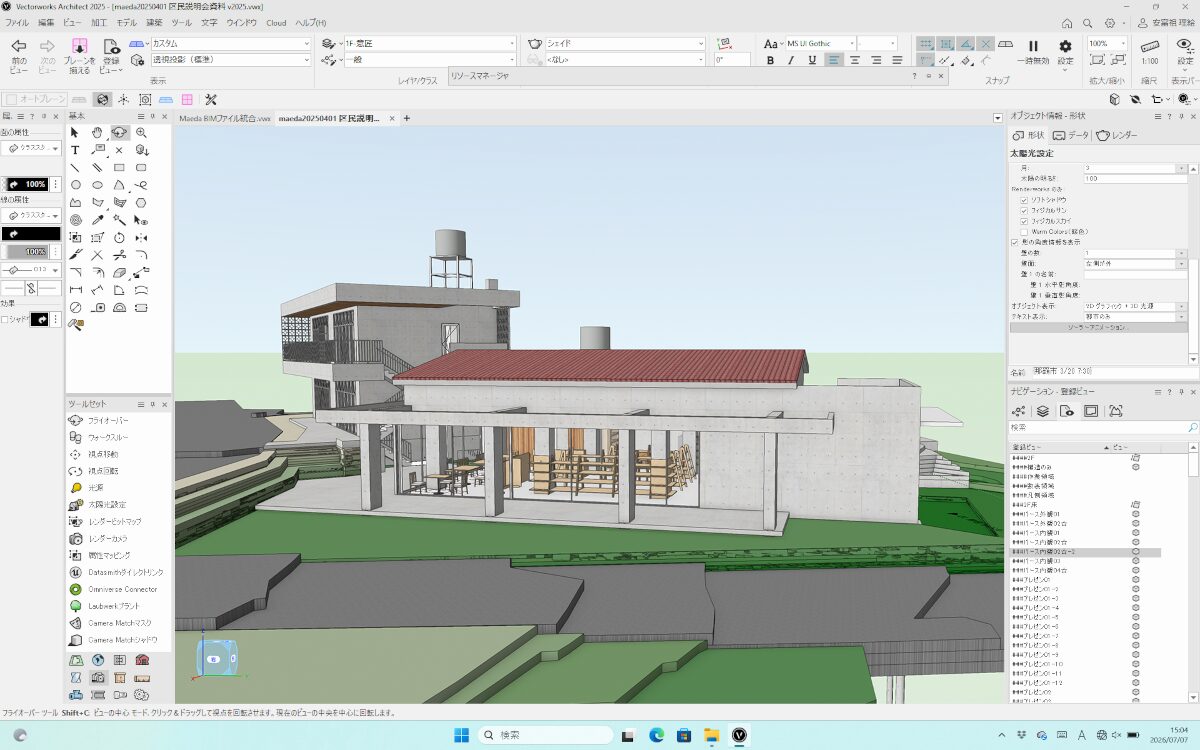Toggle visibility icon for 登録ビュー row 2F
The width and height of the screenshot is (1200, 750).
click(1136, 456)
